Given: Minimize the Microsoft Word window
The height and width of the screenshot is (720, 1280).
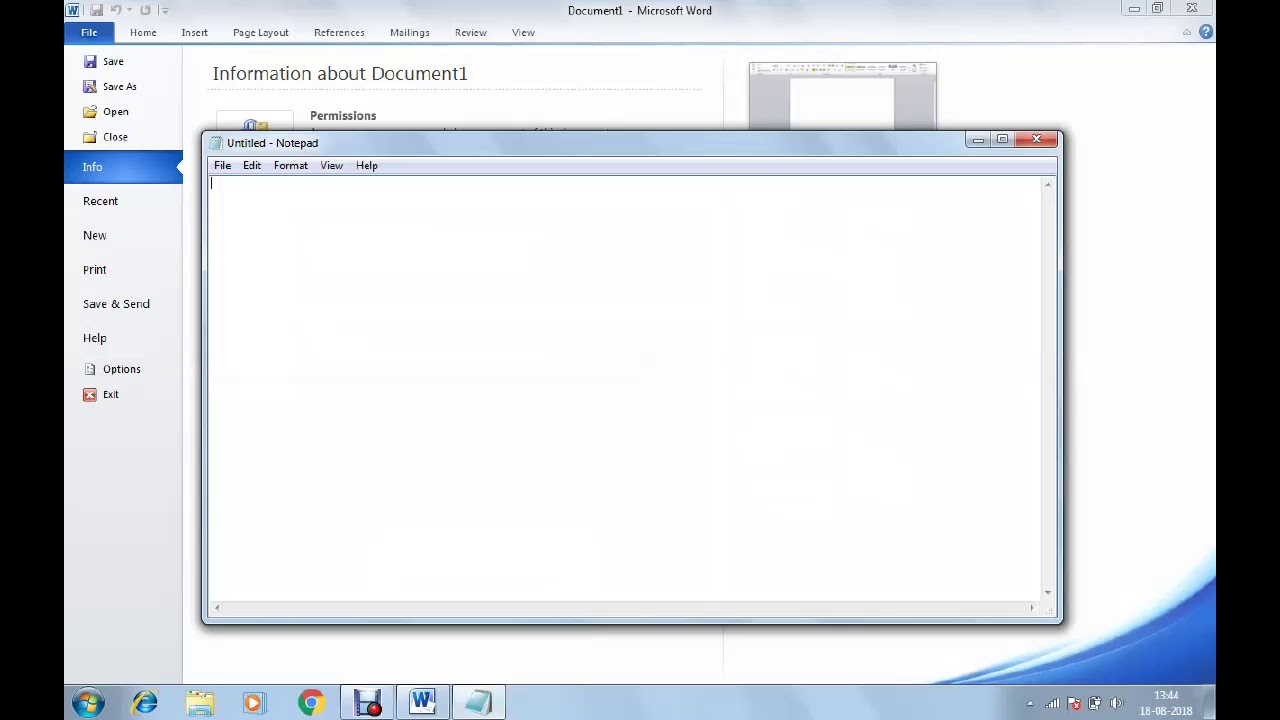Looking at the screenshot, I should point(1134,9).
